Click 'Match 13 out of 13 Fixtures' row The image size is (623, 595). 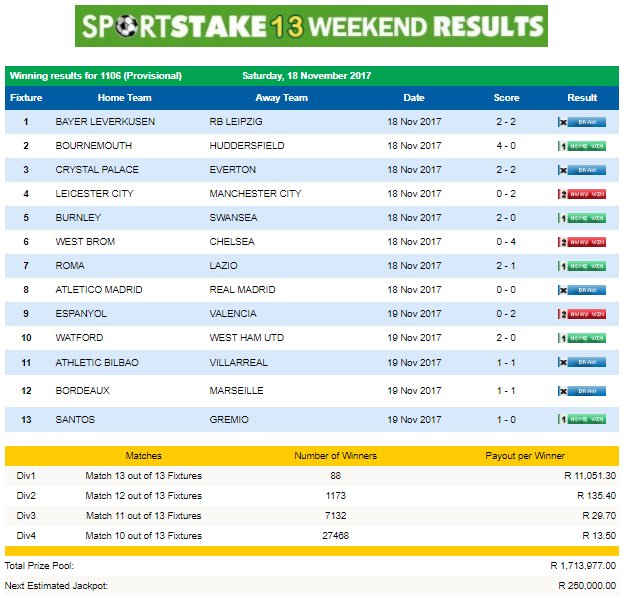point(312,475)
